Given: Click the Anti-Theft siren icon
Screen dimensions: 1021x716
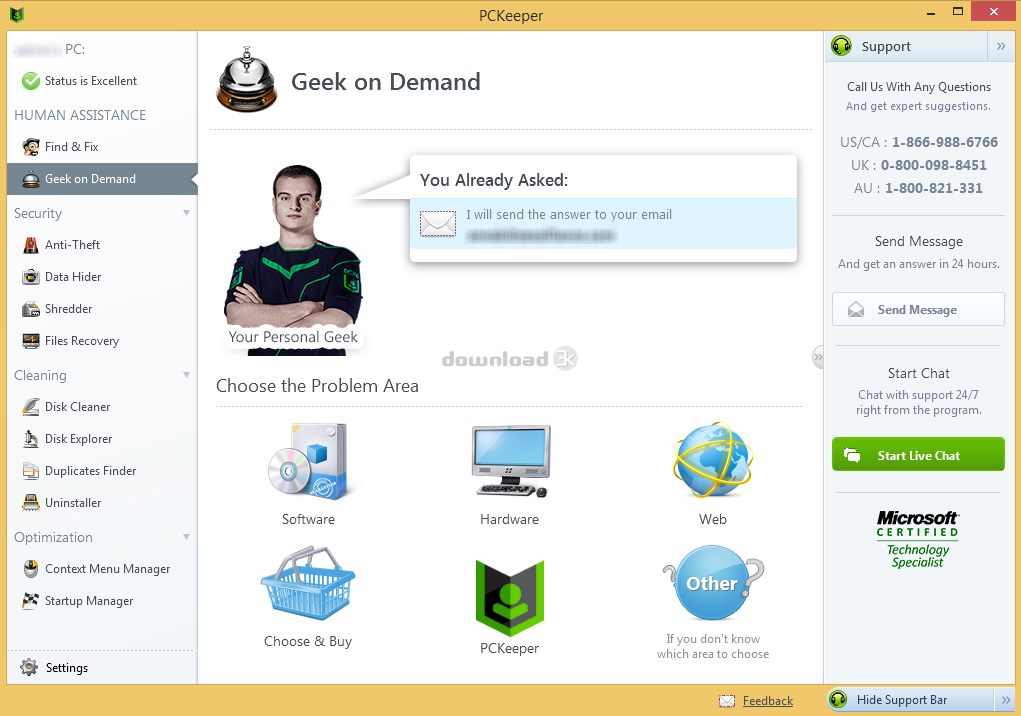Looking at the screenshot, I should pos(31,245).
